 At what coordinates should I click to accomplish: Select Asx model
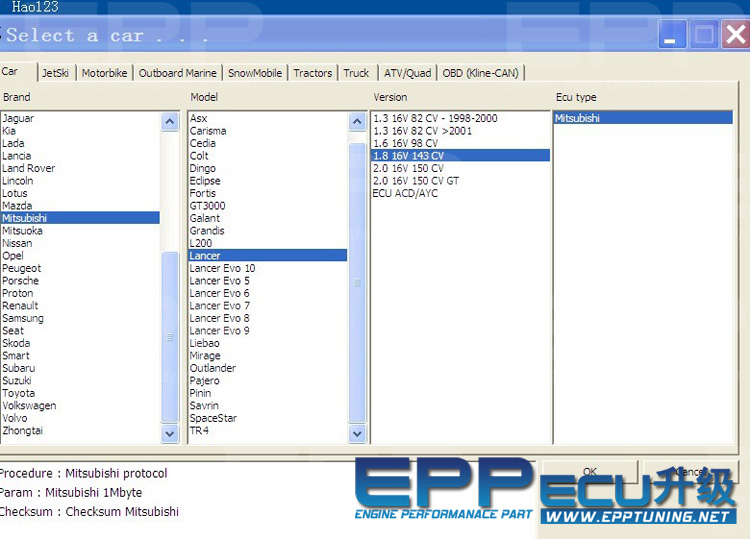click(268, 118)
